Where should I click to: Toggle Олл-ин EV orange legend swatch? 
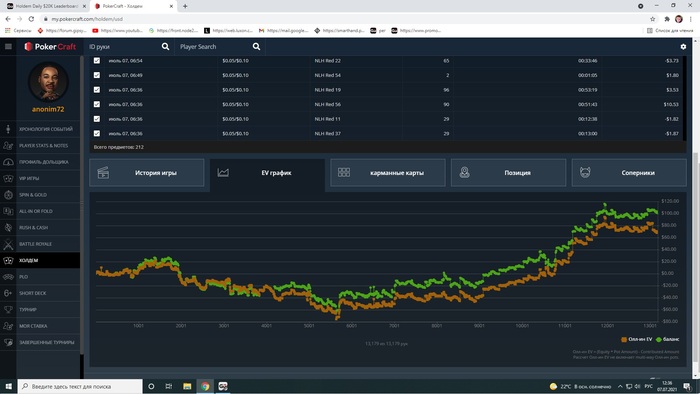pyautogui.click(x=624, y=340)
